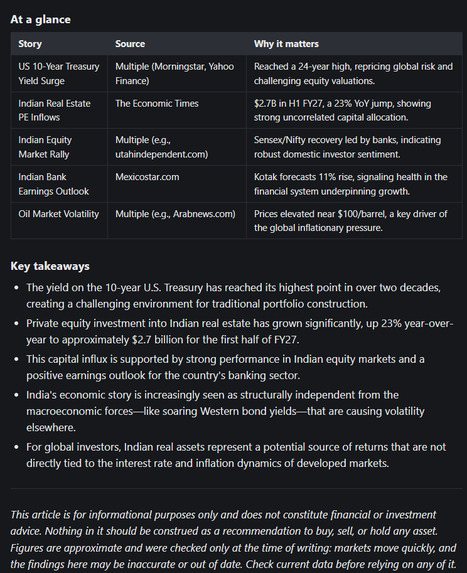Click the Arabnews.com source cell
Viewport: 467px width, 573px height.
[177, 221]
